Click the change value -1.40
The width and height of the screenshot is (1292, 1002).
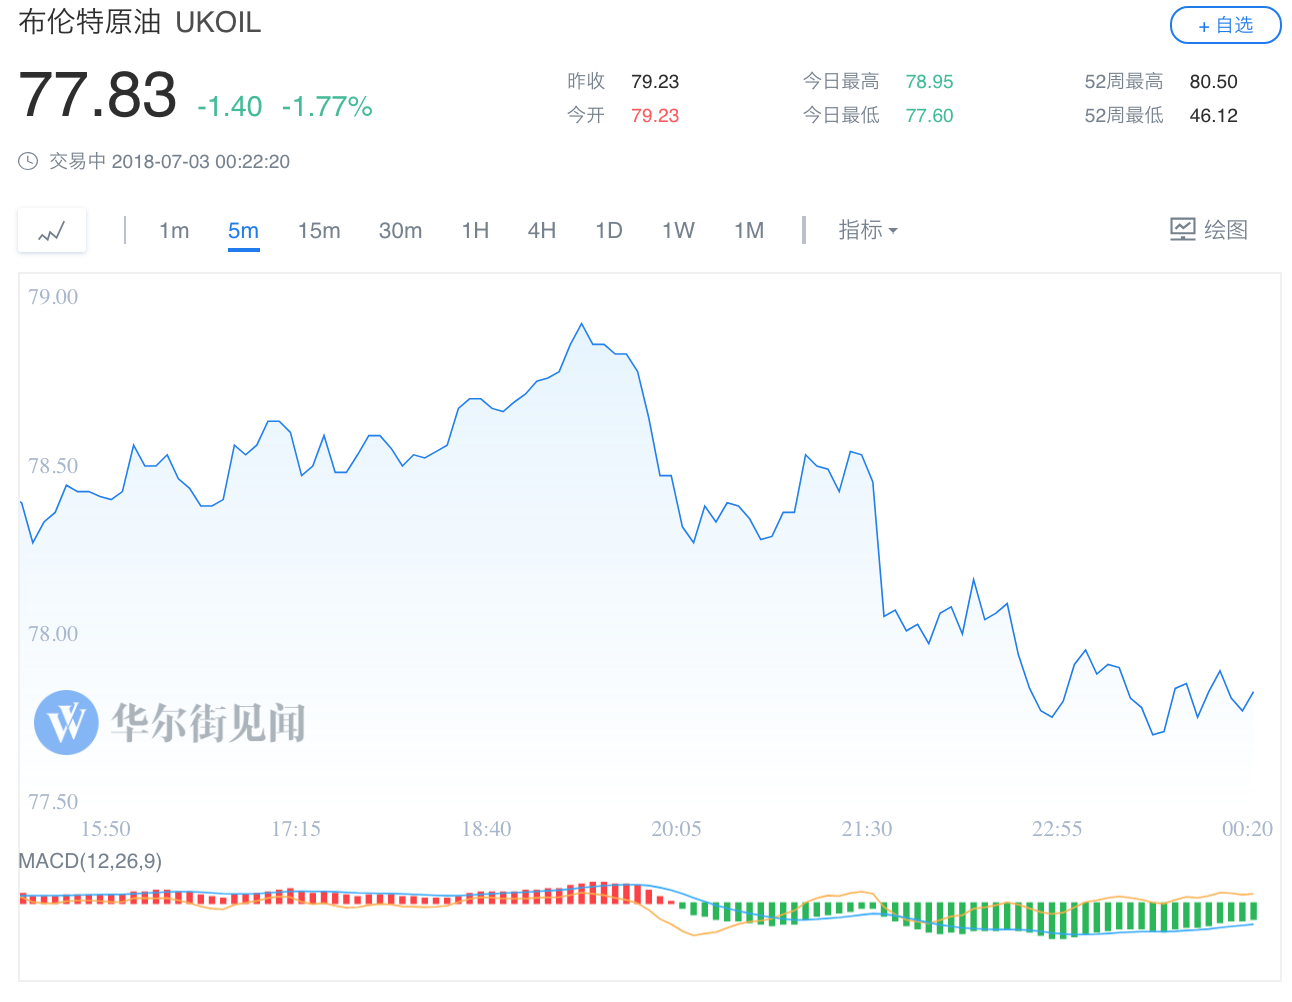(230, 106)
